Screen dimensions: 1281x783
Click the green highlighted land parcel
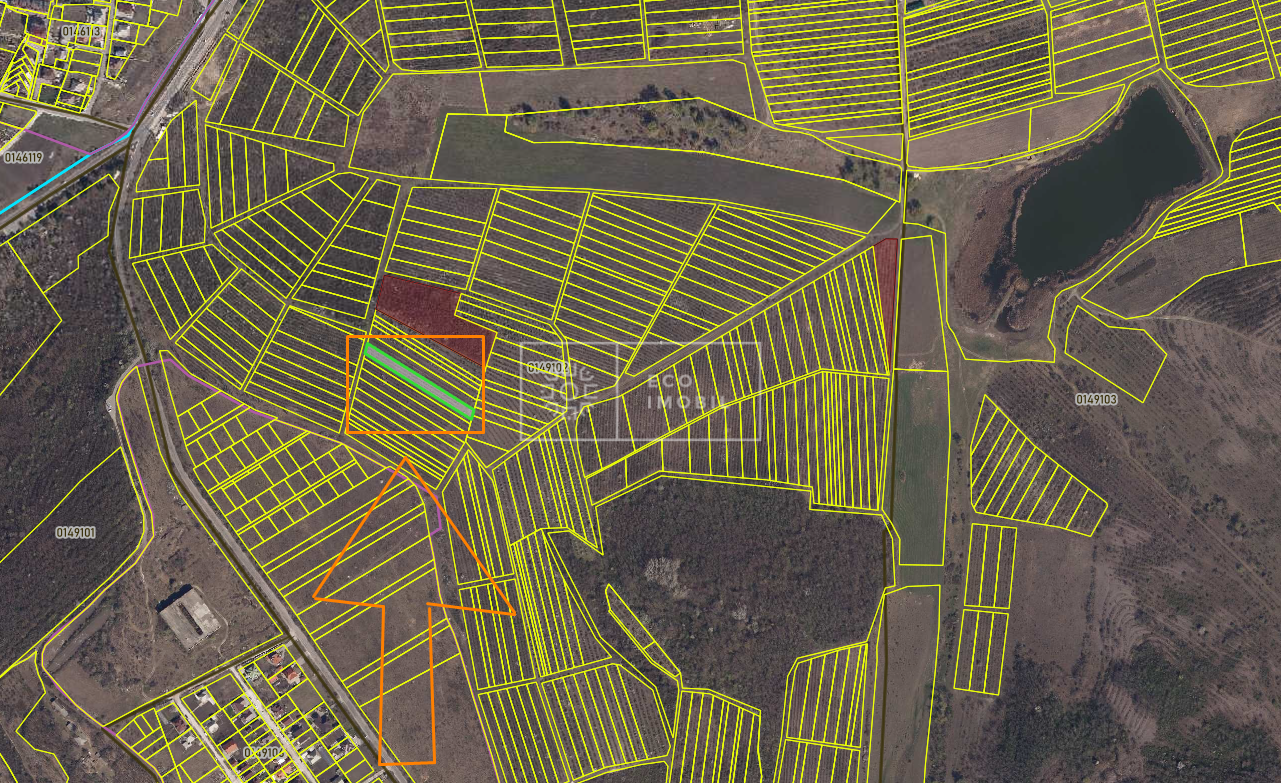(x=418, y=380)
